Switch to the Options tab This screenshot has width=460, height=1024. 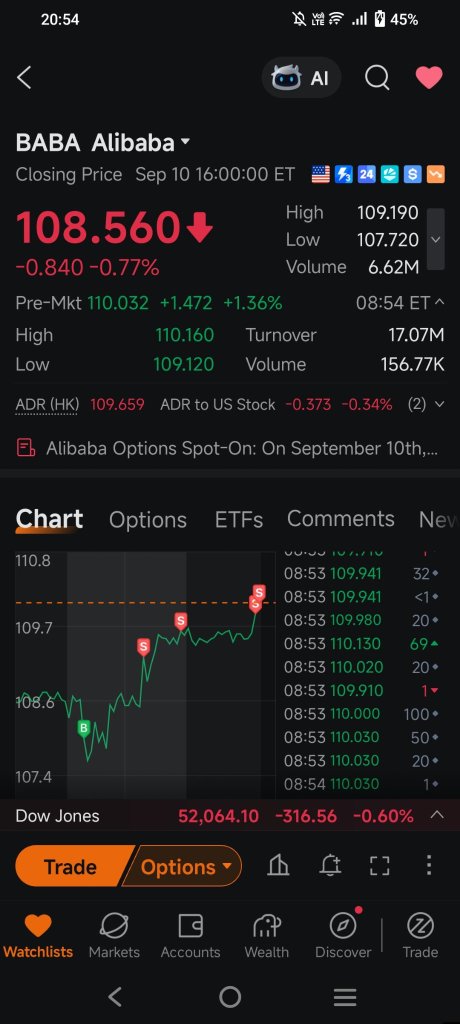click(148, 520)
